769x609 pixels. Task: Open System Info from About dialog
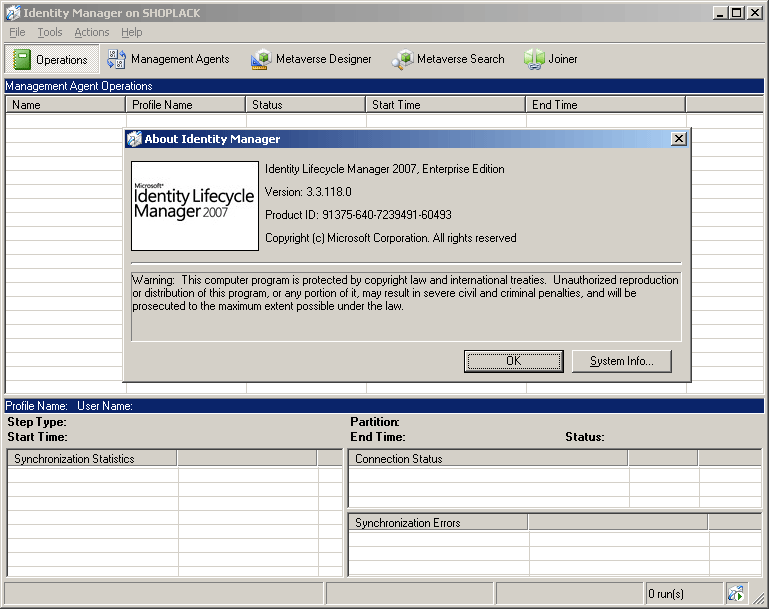(x=621, y=361)
